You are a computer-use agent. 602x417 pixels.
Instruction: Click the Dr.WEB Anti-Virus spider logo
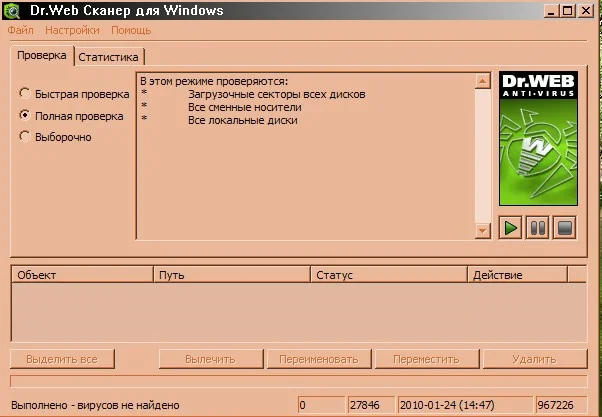click(x=538, y=139)
